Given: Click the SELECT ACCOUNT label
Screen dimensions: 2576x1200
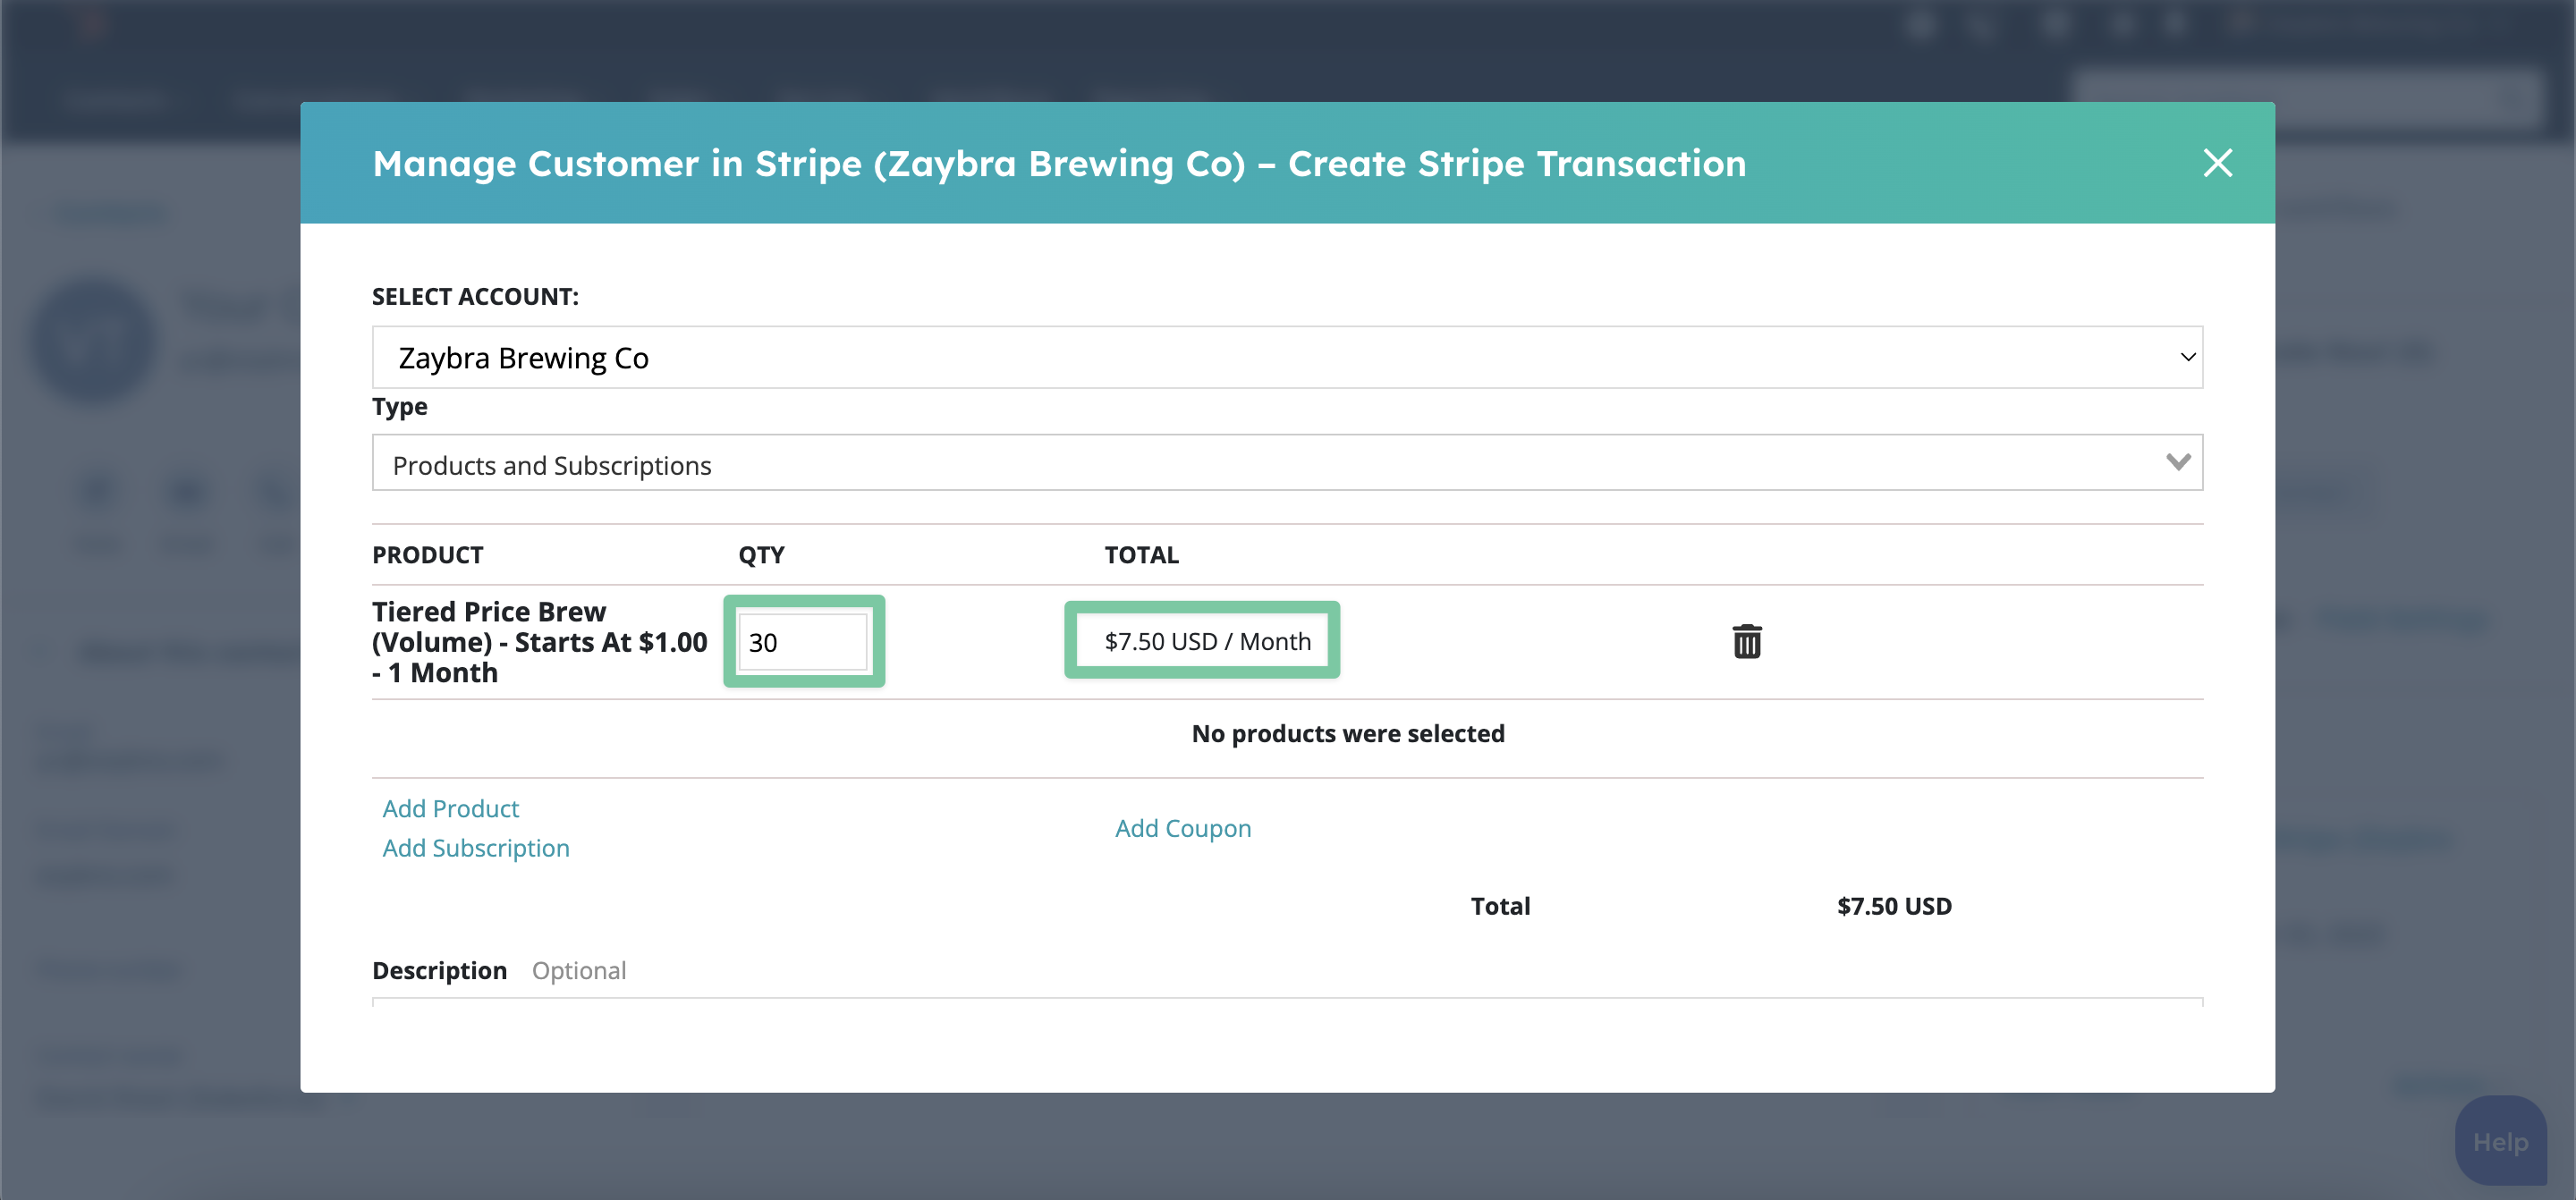Looking at the screenshot, I should 475,297.
